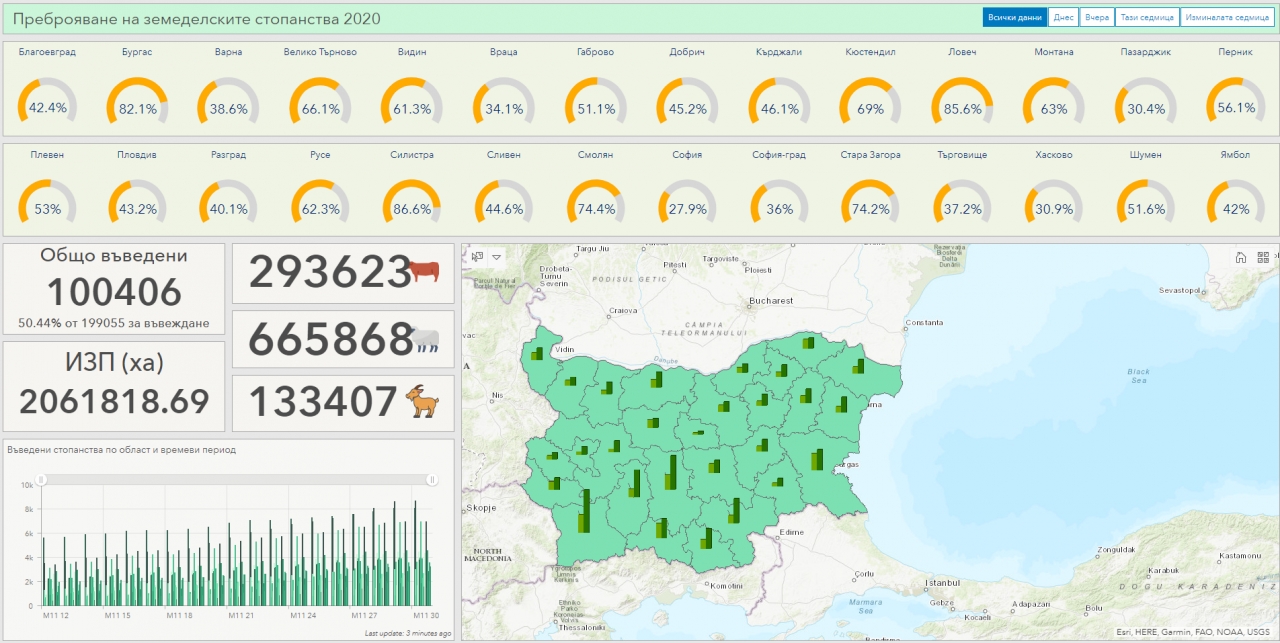
Task: Click the cattle icon in count card
Action: (x=424, y=271)
